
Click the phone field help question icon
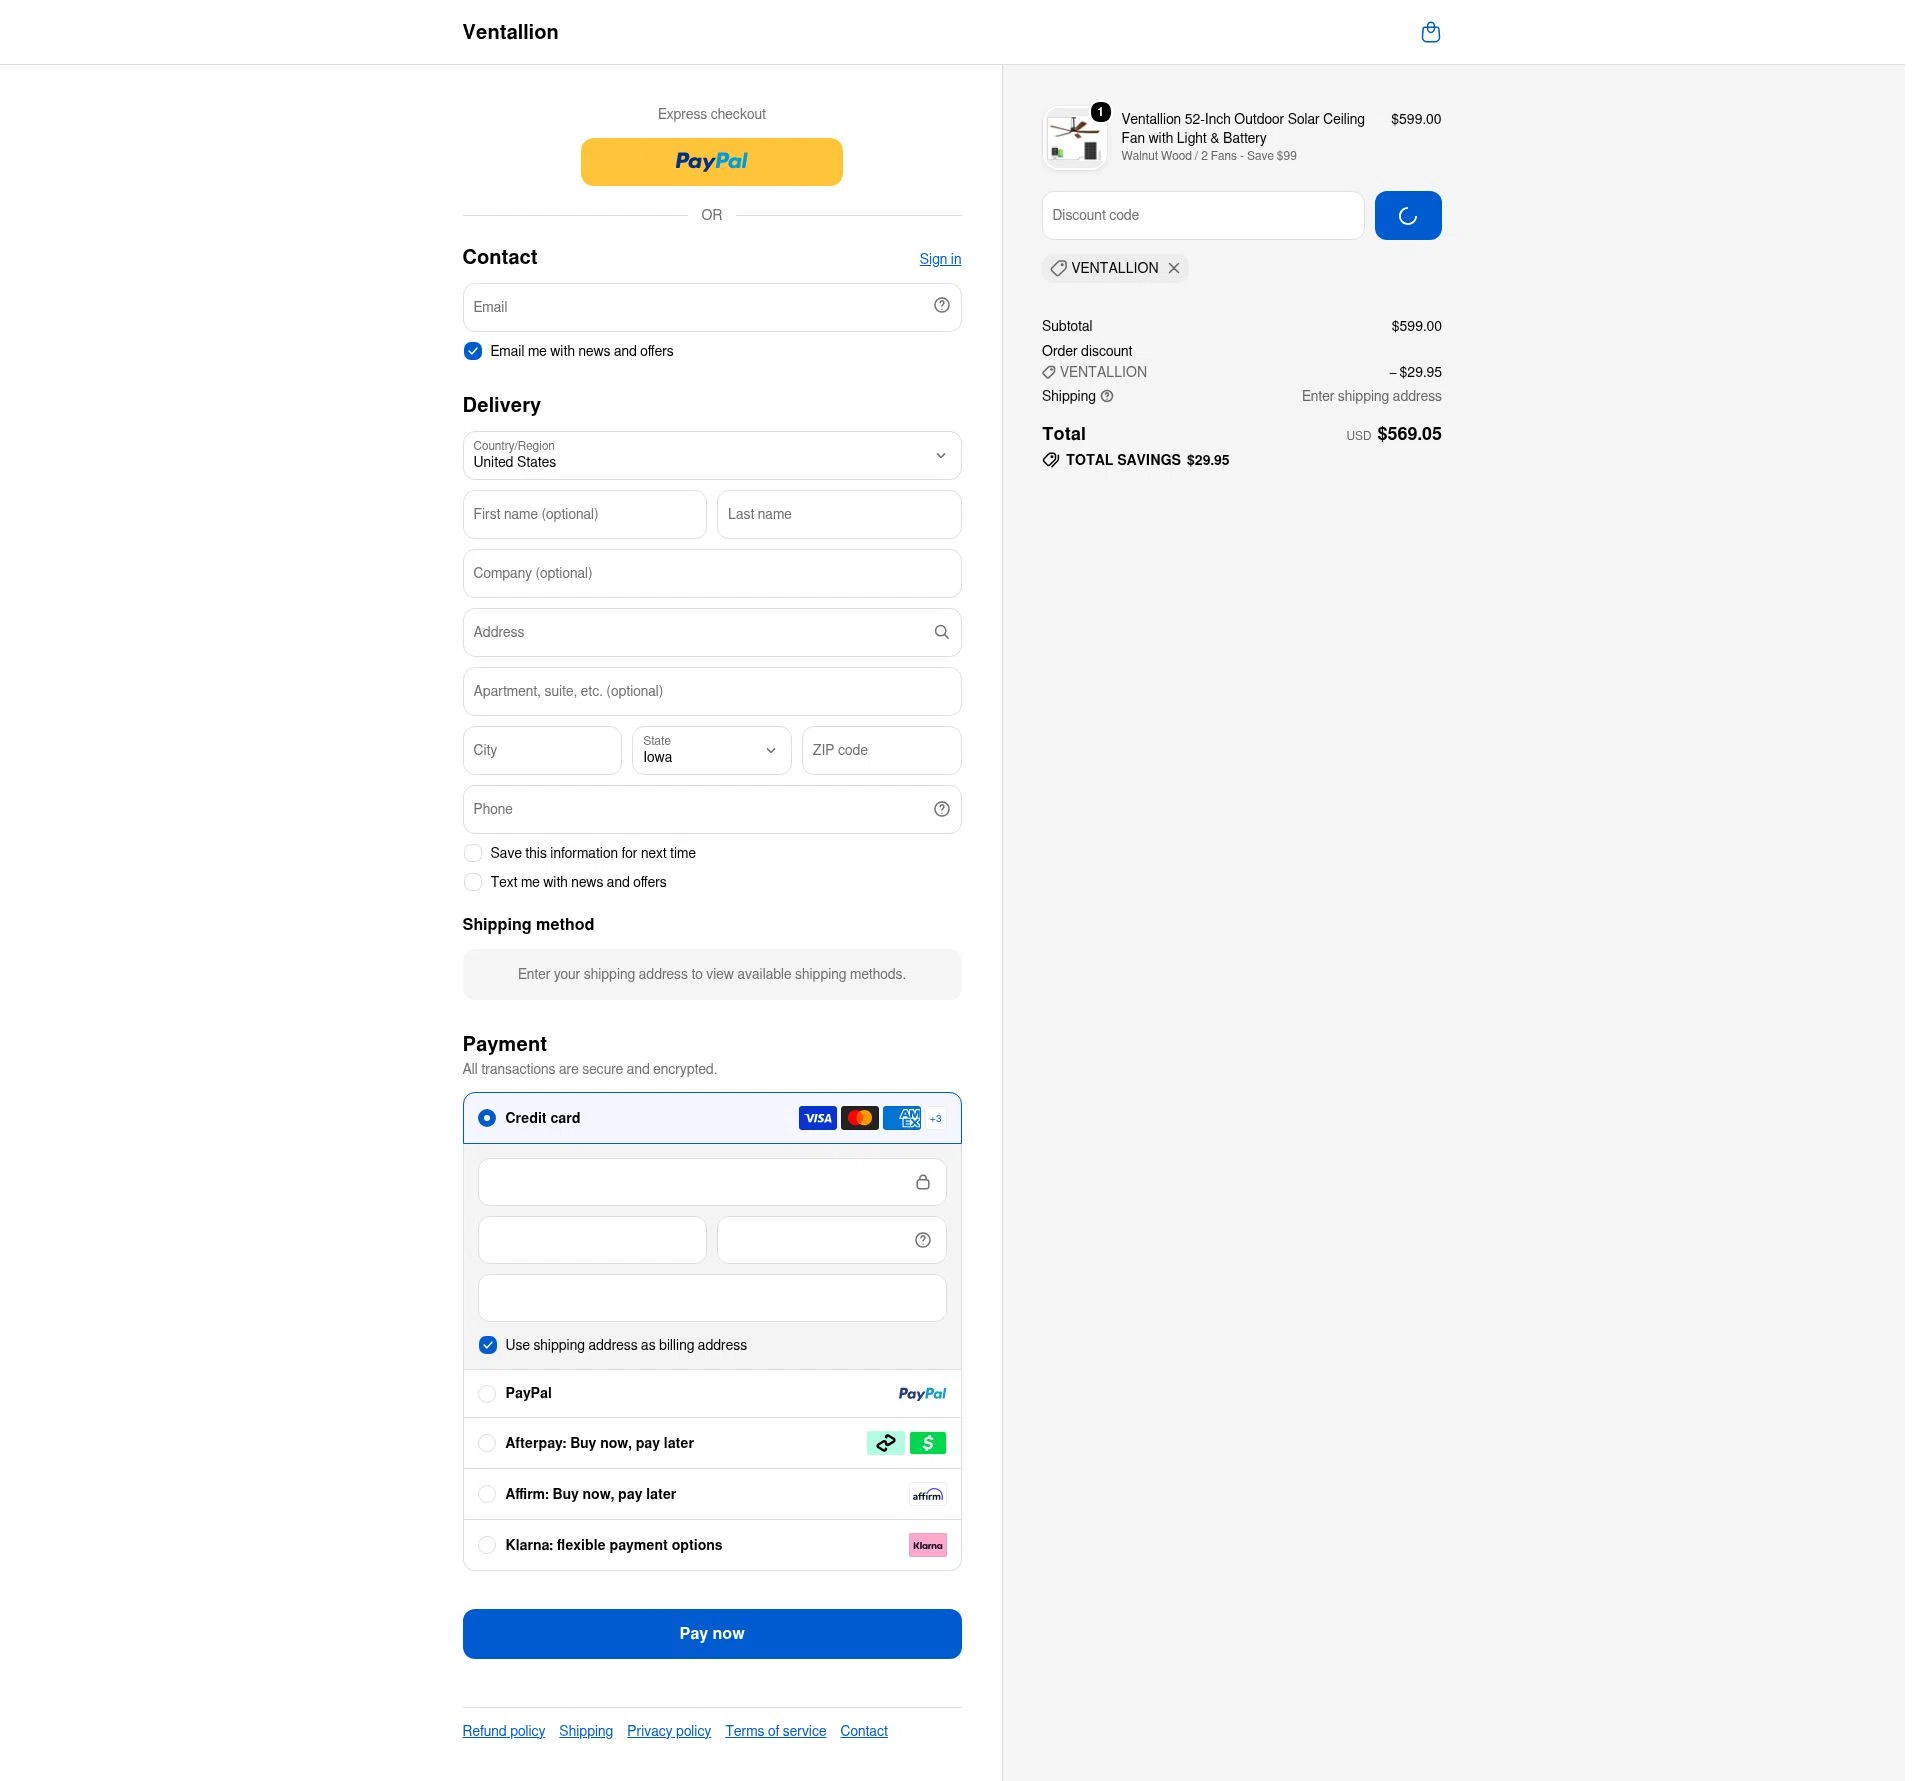tap(941, 809)
